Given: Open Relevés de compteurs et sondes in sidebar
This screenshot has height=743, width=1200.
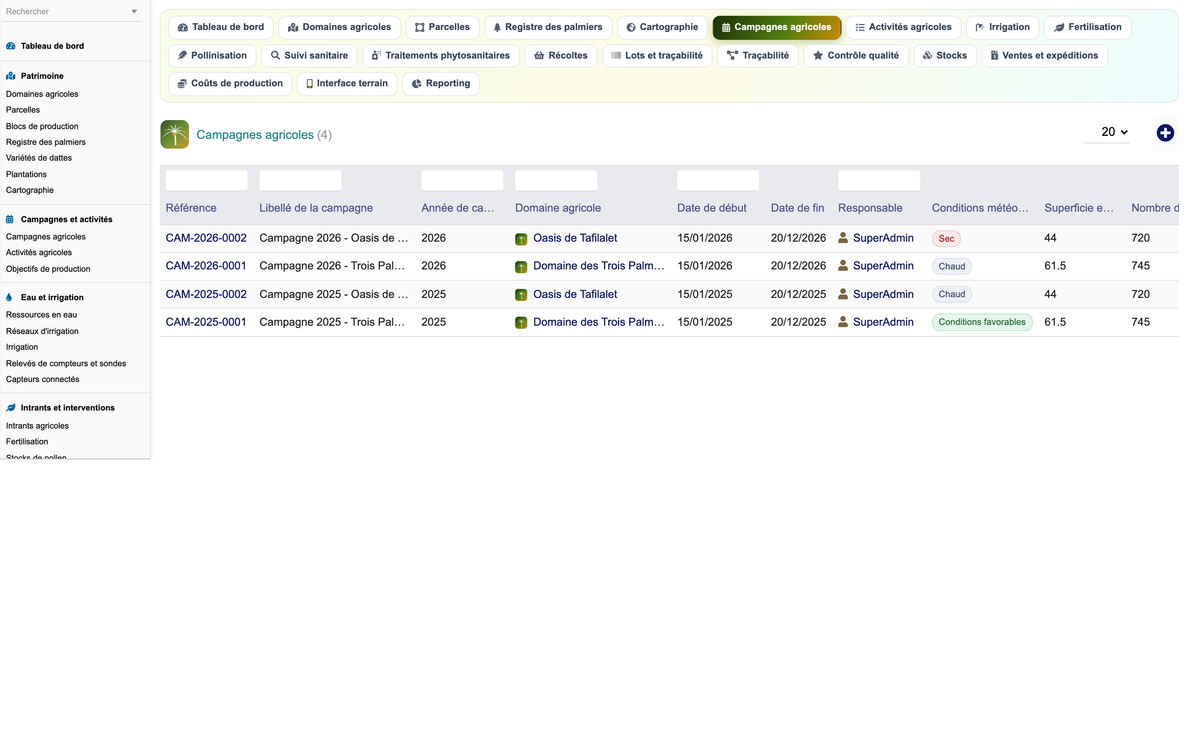Looking at the screenshot, I should click(x=66, y=363).
